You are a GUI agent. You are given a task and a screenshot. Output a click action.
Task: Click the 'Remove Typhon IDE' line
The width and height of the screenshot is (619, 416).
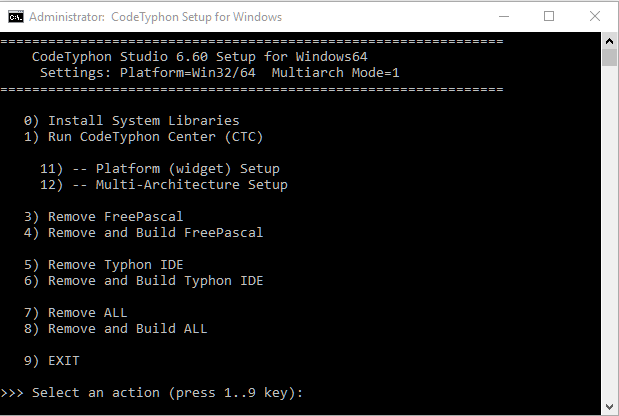[x=103, y=264]
